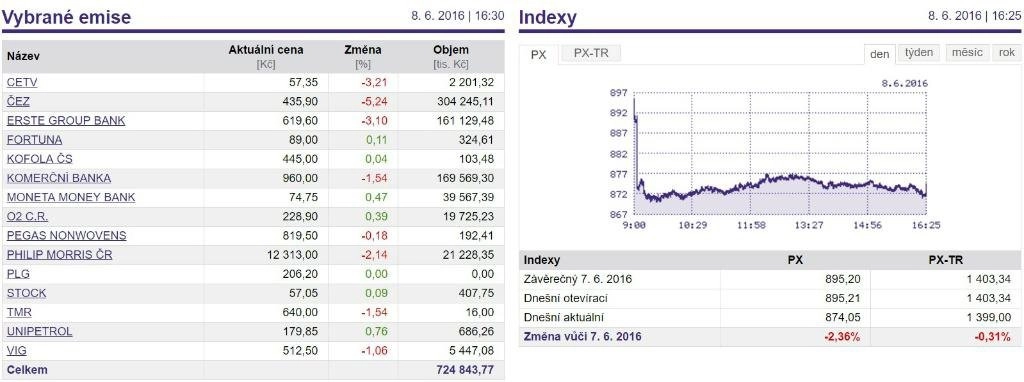Open the VIG stock link
This screenshot has width=1024, height=382.
17,351
